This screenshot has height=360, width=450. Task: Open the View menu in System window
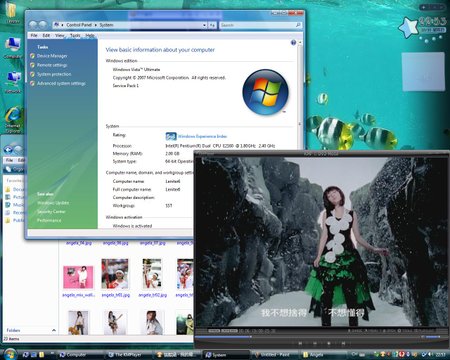(60, 35)
